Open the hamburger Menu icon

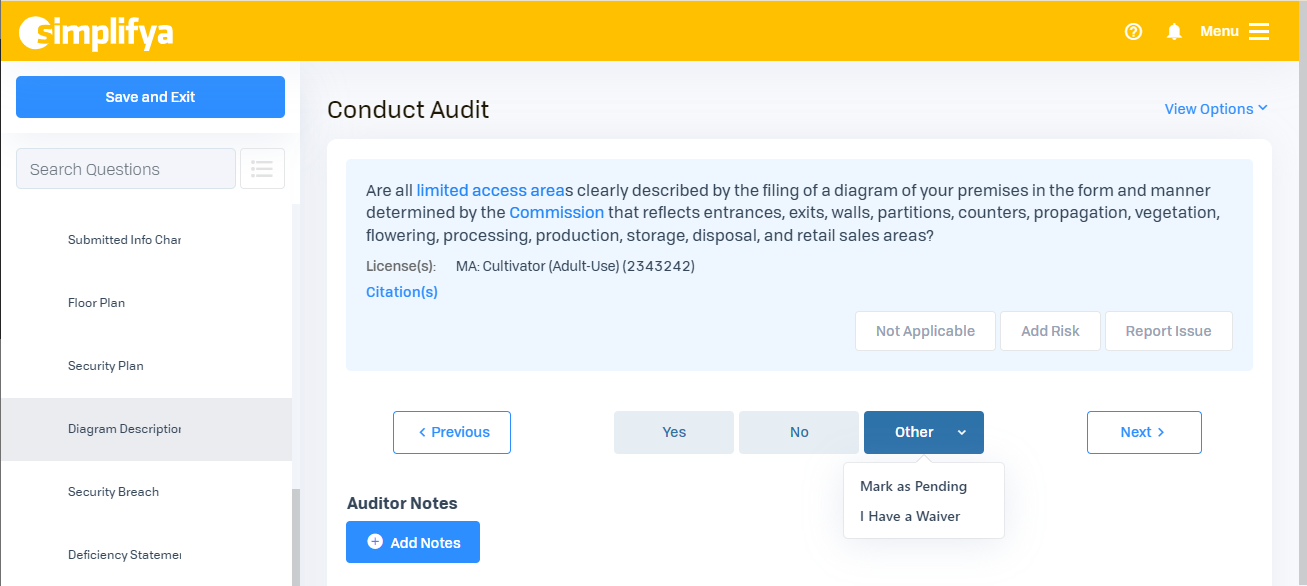click(x=1259, y=32)
